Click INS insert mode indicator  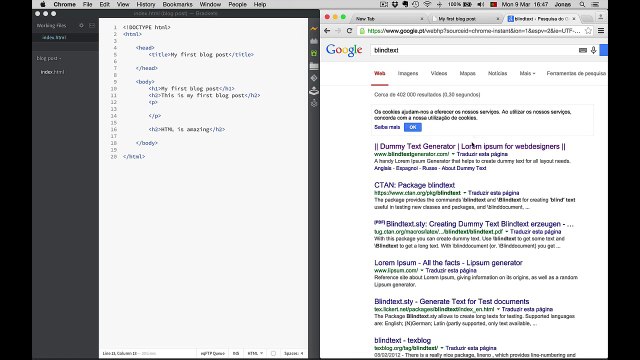pyautogui.click(x=236, y=353)
